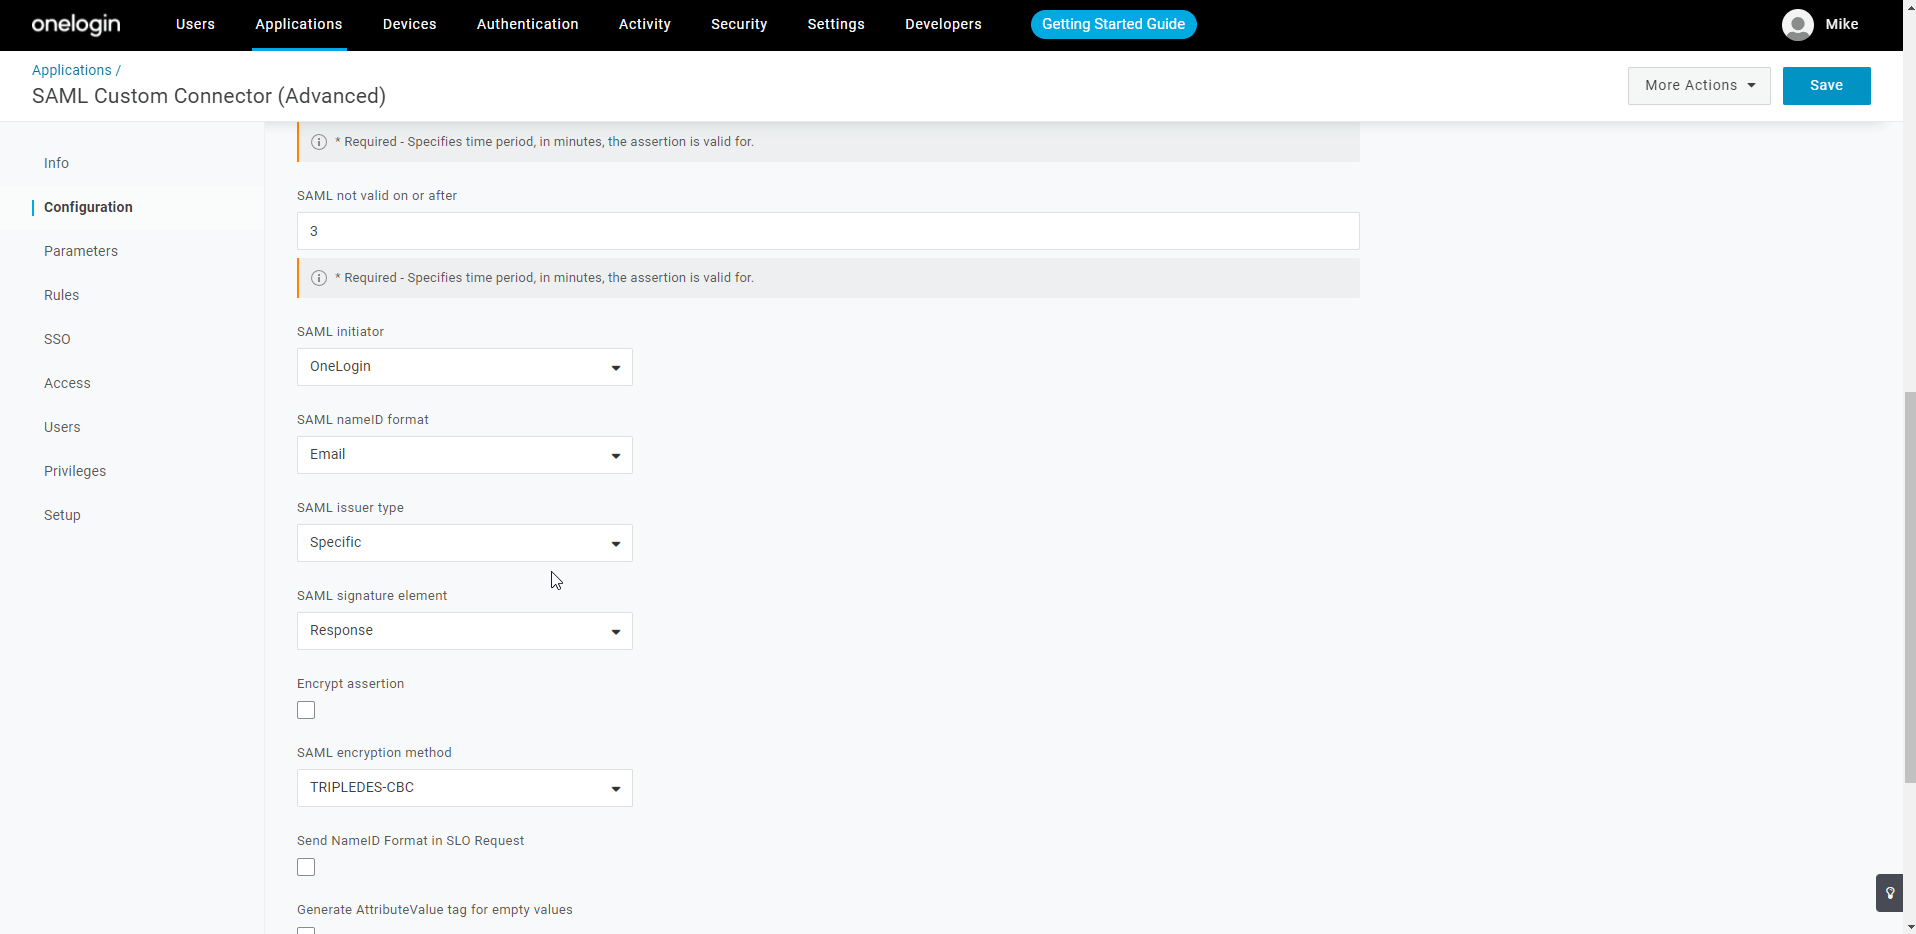1916x934 pixels.
Task: Click the SAML not valid on or after field
Action: coord(827,231)
